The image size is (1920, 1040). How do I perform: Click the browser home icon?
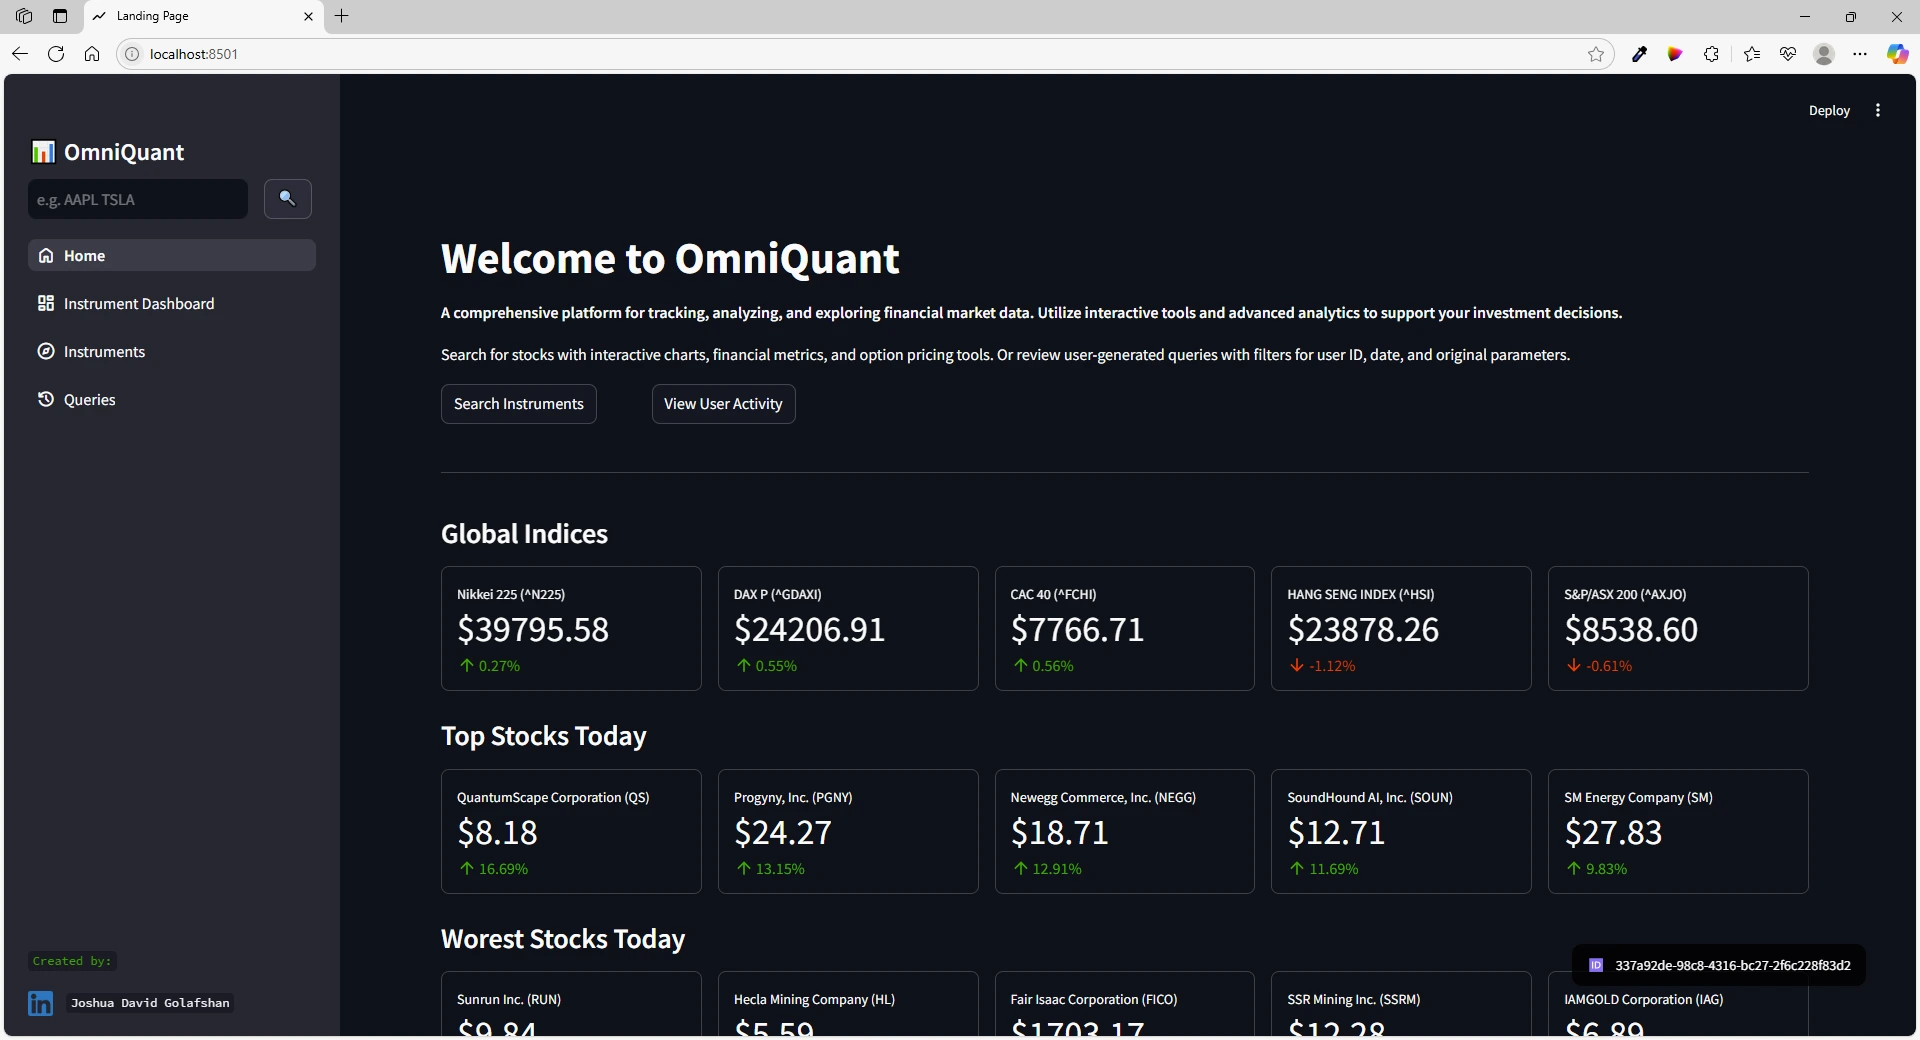[92, 54]
